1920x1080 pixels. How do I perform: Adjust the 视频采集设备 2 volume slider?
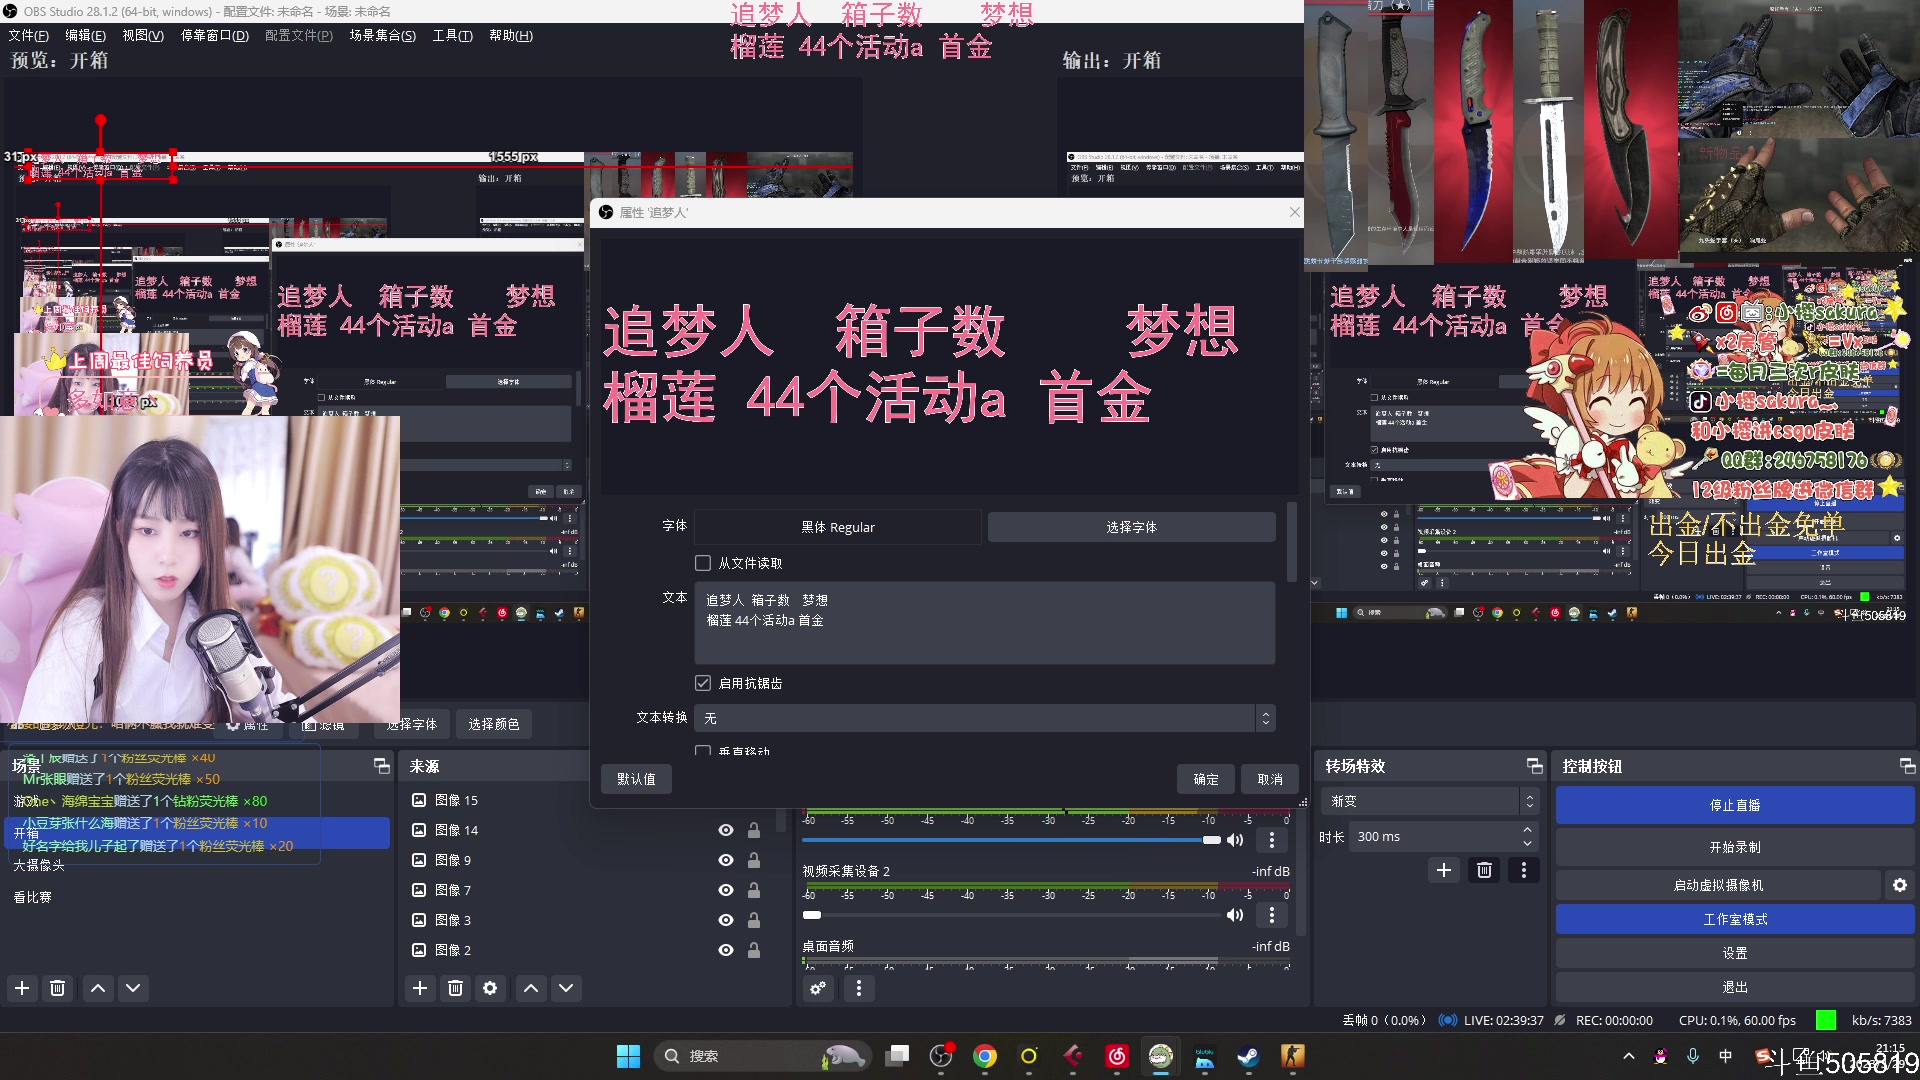tap(1011, 915)
